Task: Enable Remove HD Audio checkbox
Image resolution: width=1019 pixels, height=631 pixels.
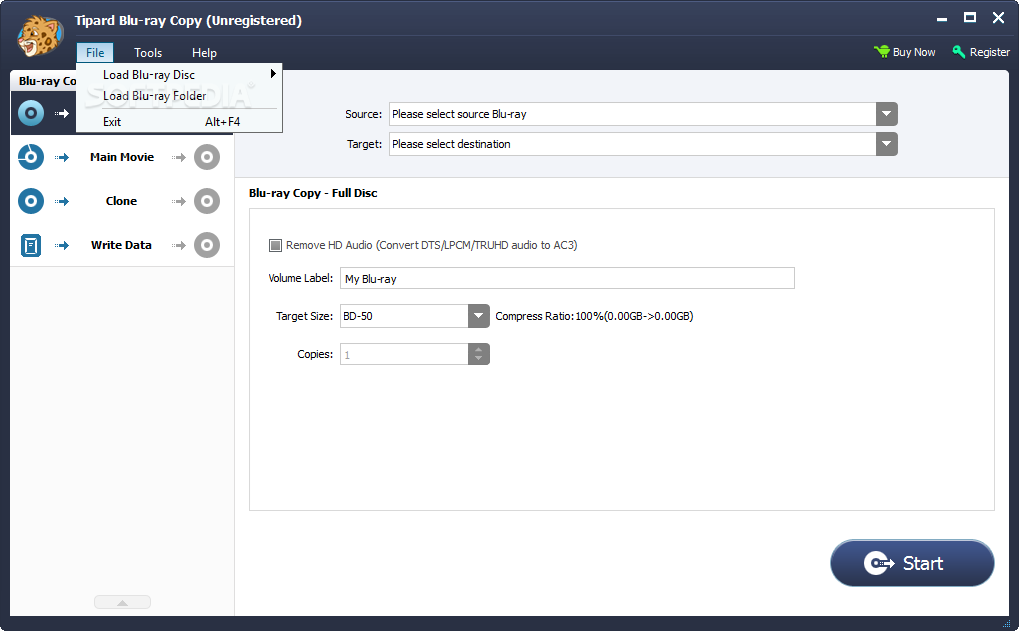Action: (276, 245)
